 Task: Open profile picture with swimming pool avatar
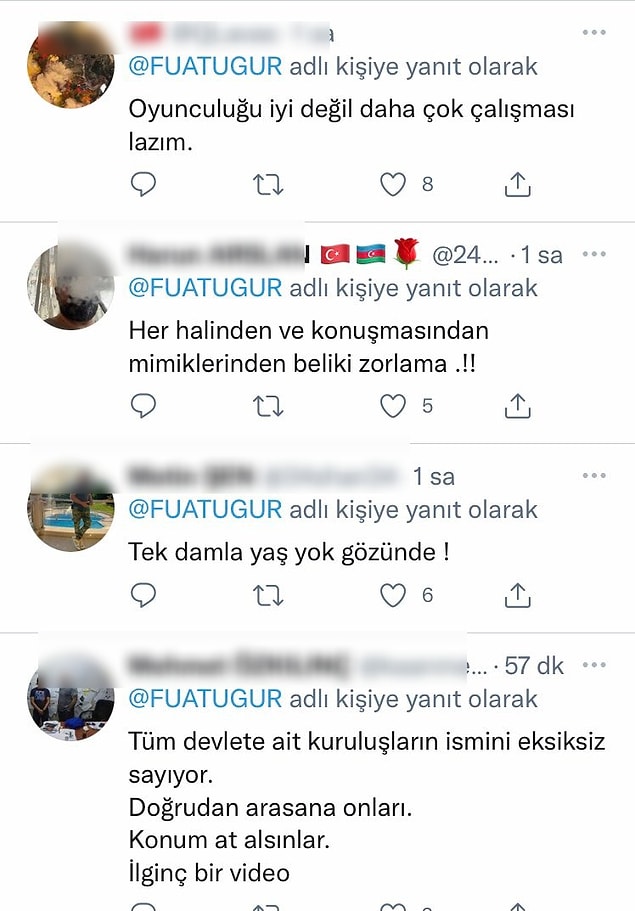pyautogui.click(x=71, y=508)
